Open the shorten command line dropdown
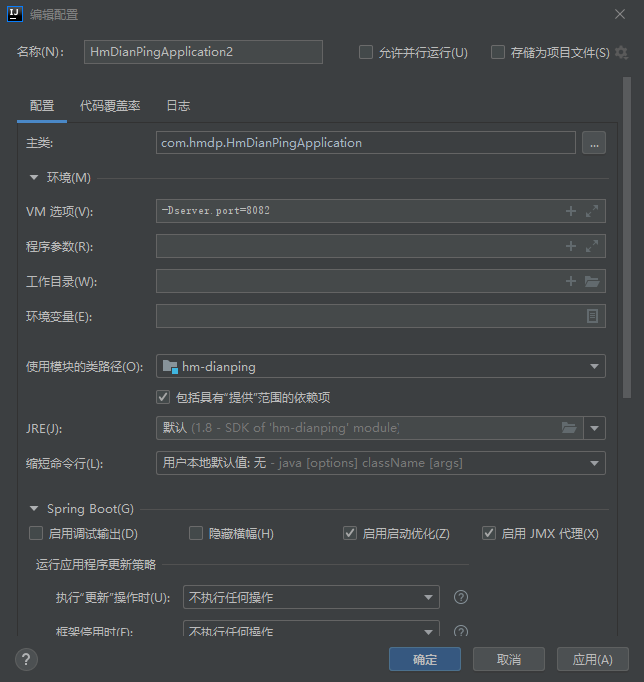The width and height of the screenshot is (644, 682). point(380,463)
